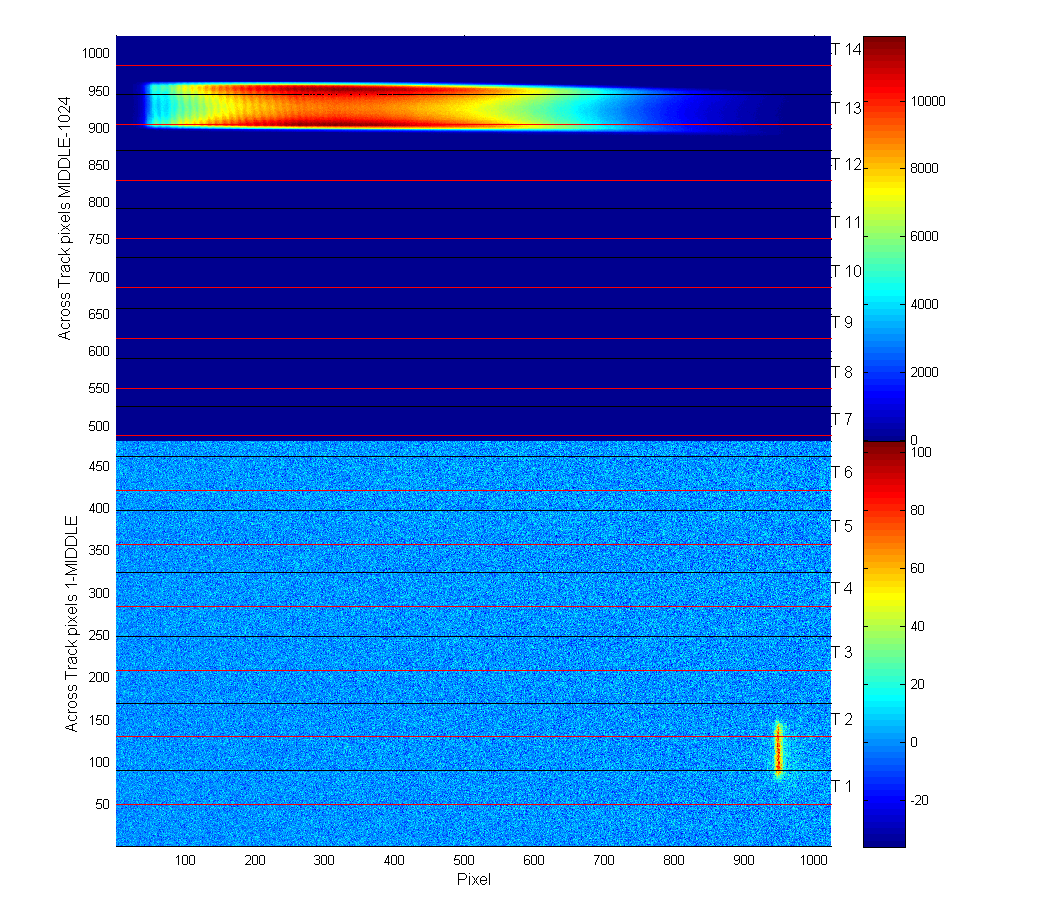Click the 'T 7' track label
Screen dimensions: 1050x900
click(842, 419)
